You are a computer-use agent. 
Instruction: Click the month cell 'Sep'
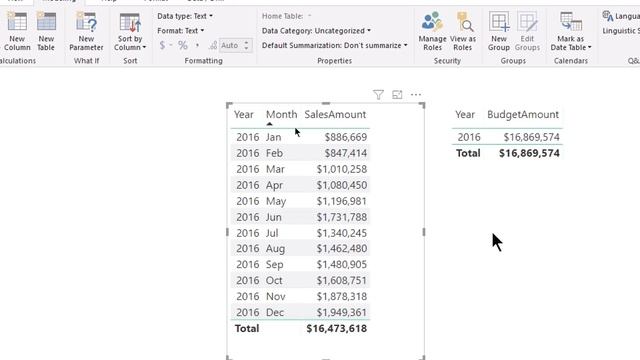tap(274, 264)
